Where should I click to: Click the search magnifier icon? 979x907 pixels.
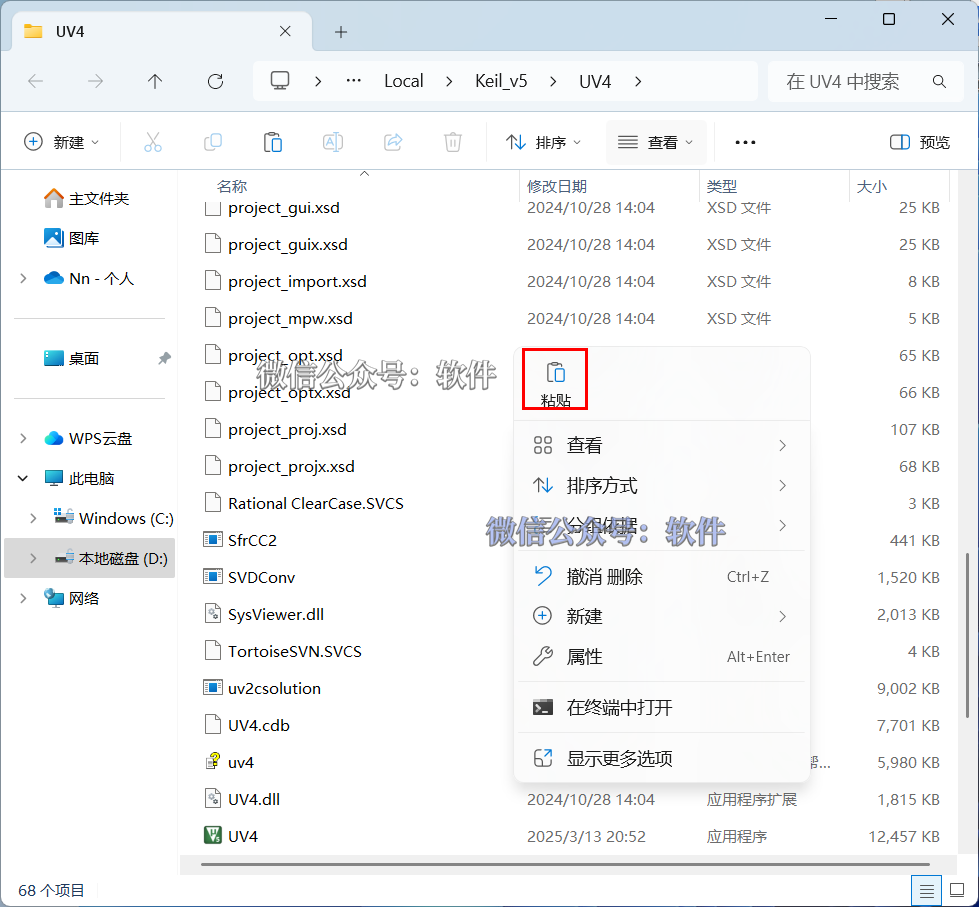coord(938,81)
